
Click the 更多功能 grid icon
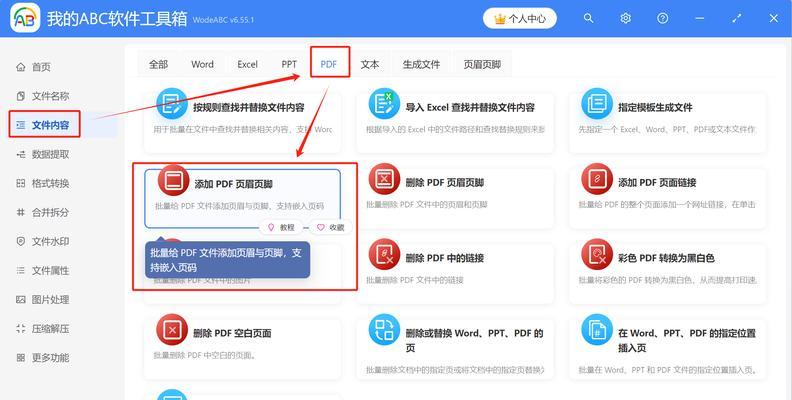pyautogui.click(x=21, y=358)
